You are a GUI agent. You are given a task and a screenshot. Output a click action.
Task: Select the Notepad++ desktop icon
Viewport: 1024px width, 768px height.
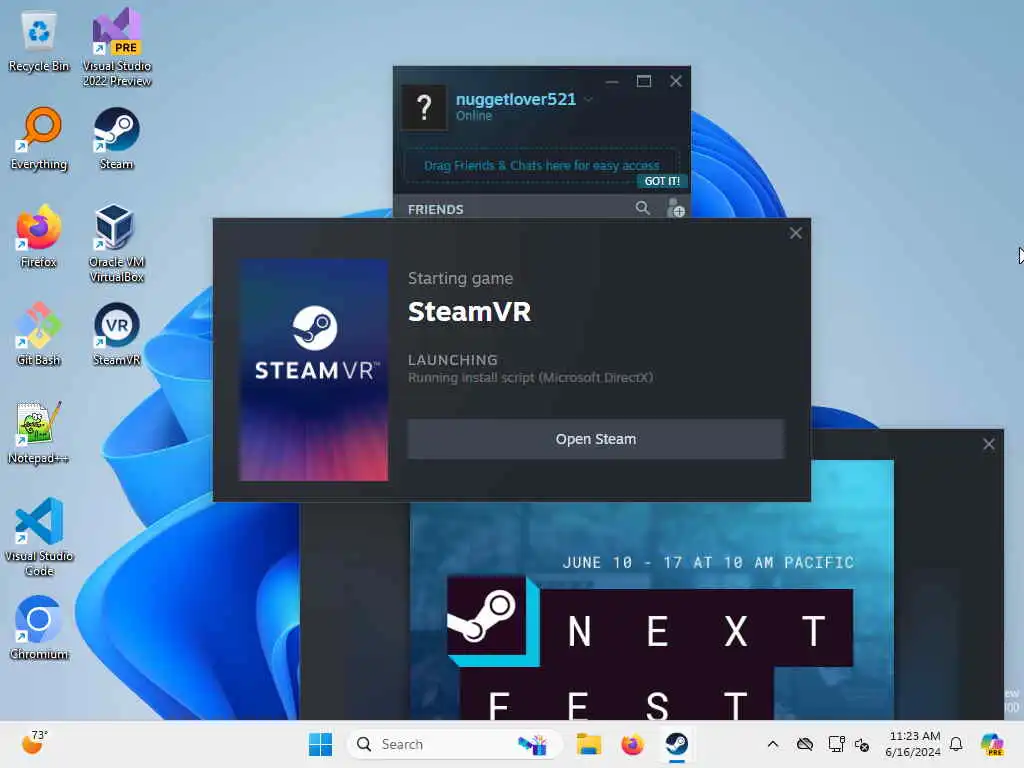tap(39, 432)
